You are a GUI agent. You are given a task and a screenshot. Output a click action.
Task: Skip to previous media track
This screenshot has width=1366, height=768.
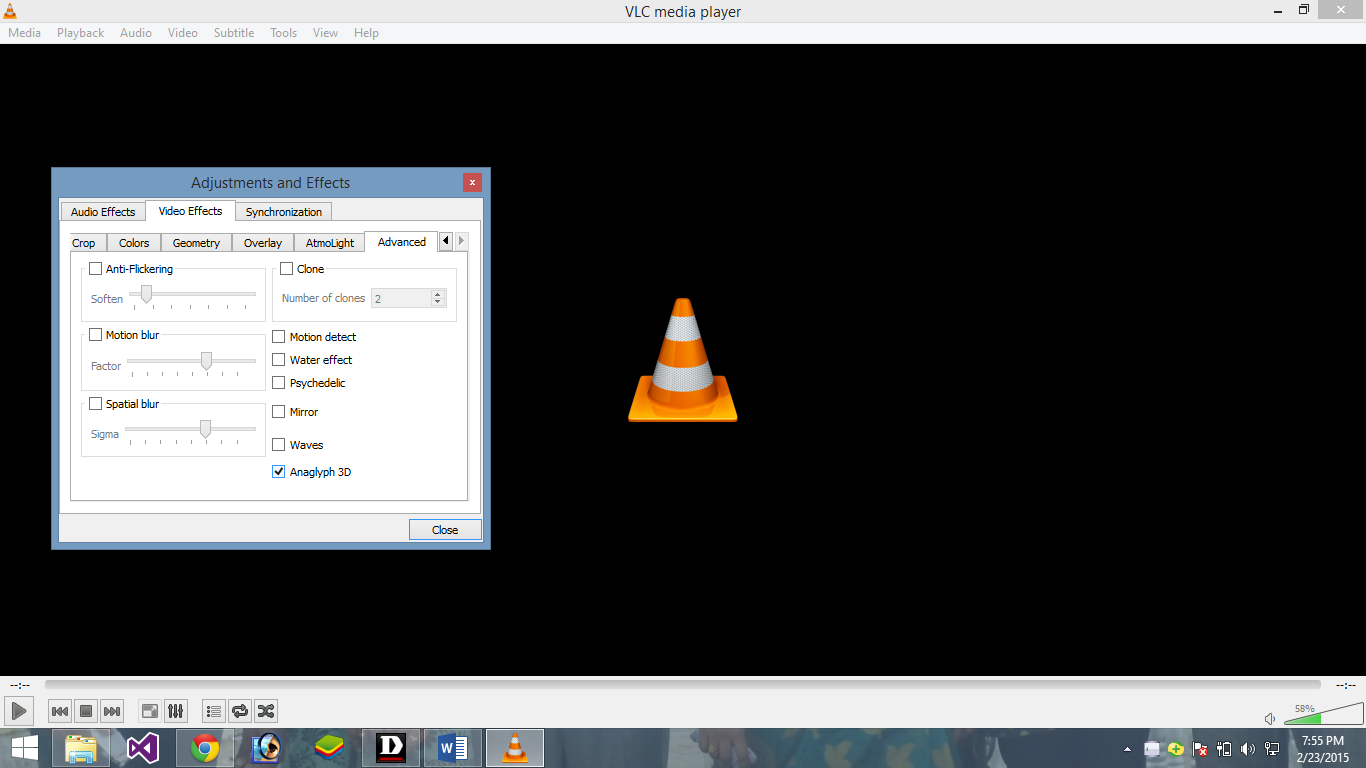click(60, 711)
